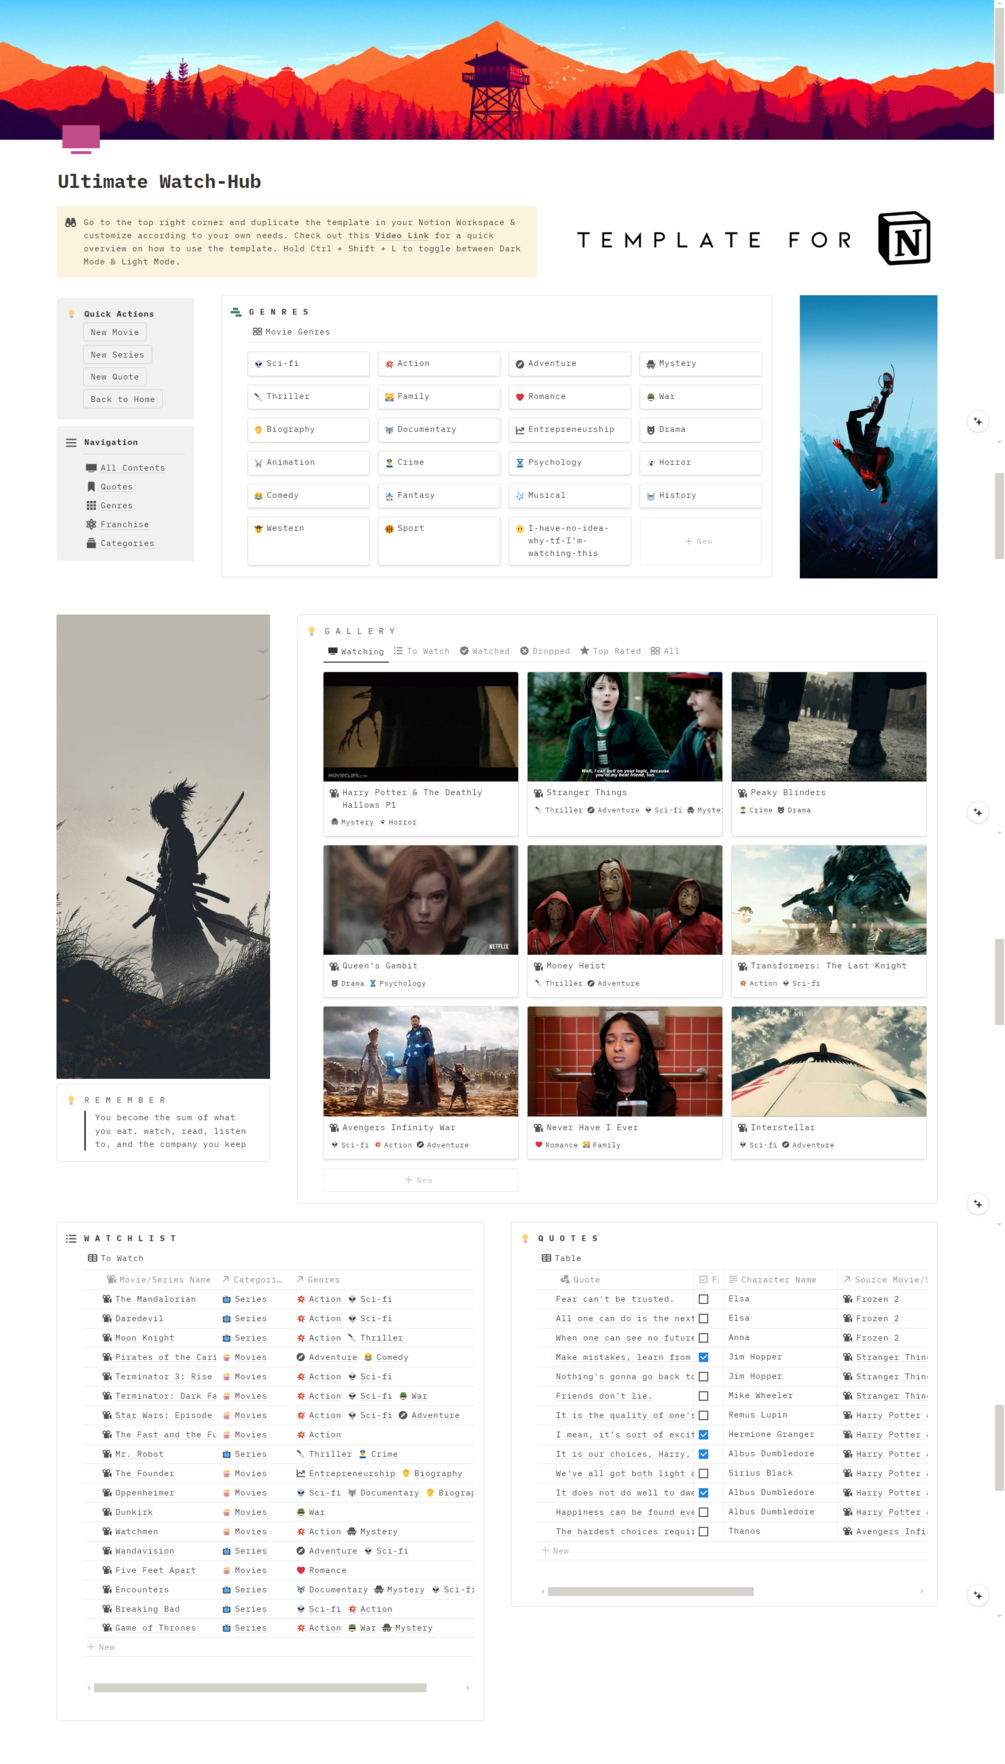Click the GENRES section heading icon
The height and width of the screenshot is (1764, 1005).
click(236, 312)
